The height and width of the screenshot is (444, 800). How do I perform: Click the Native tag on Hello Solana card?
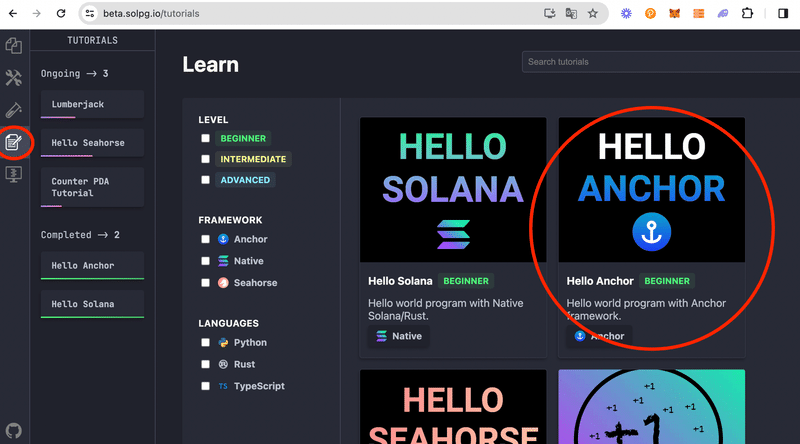click(399, 336)
